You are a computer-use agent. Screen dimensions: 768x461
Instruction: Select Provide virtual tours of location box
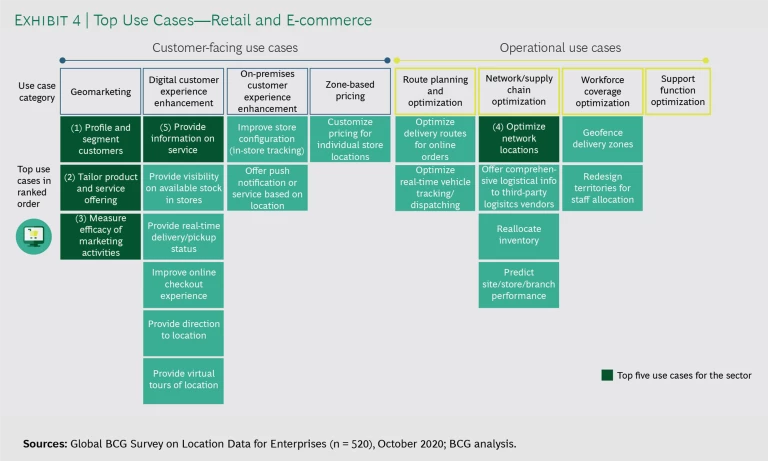pyautogui.click(x=184, y=379)
